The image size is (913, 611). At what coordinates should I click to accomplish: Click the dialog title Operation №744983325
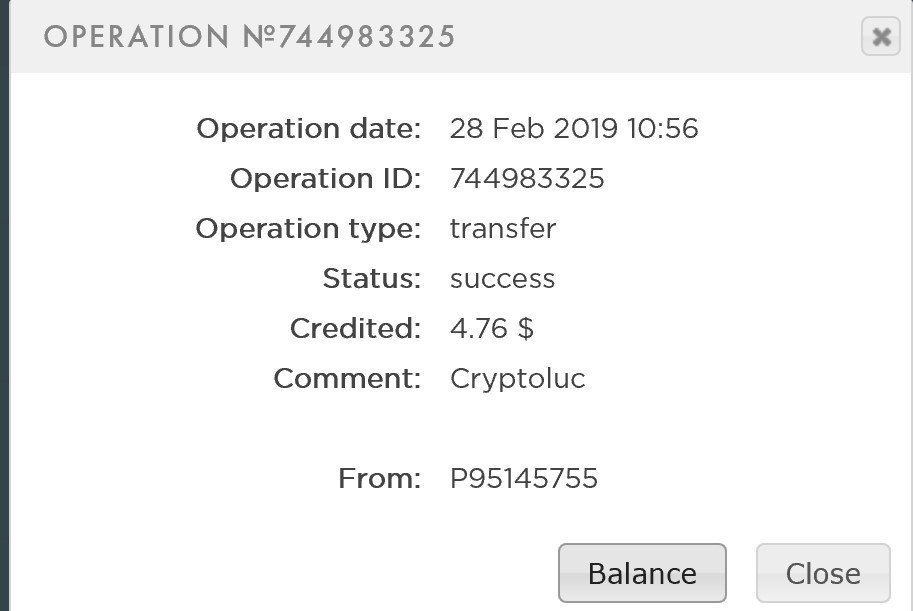(x=250, y=37)
